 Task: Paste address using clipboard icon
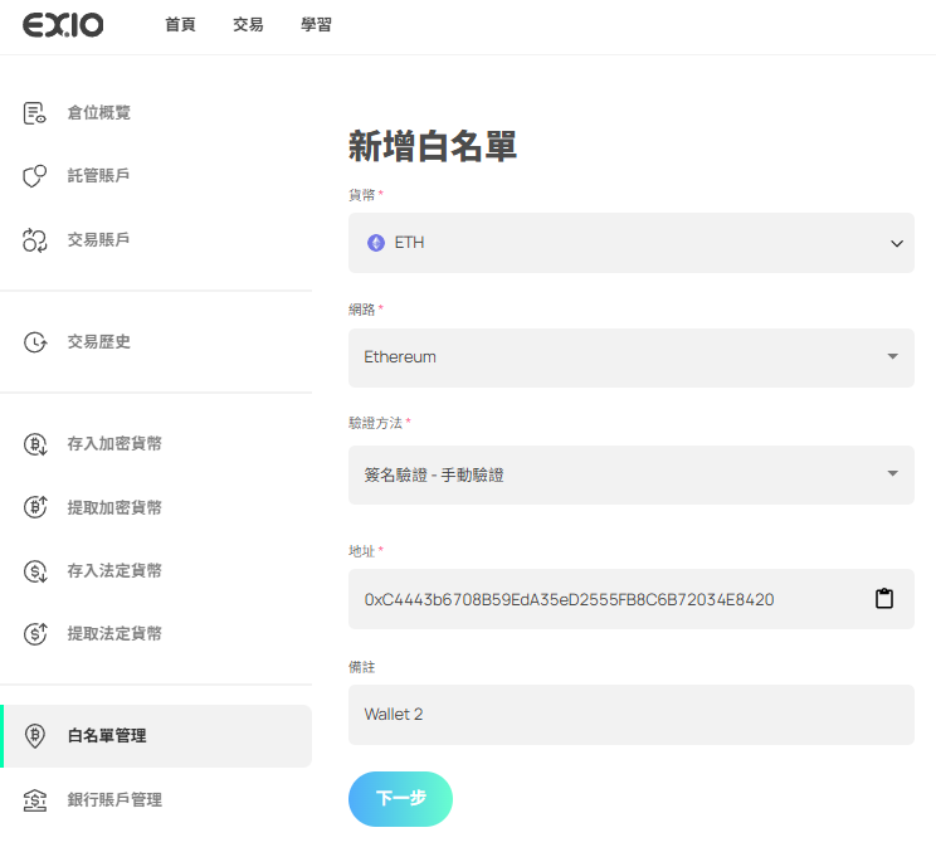point(884,599)
